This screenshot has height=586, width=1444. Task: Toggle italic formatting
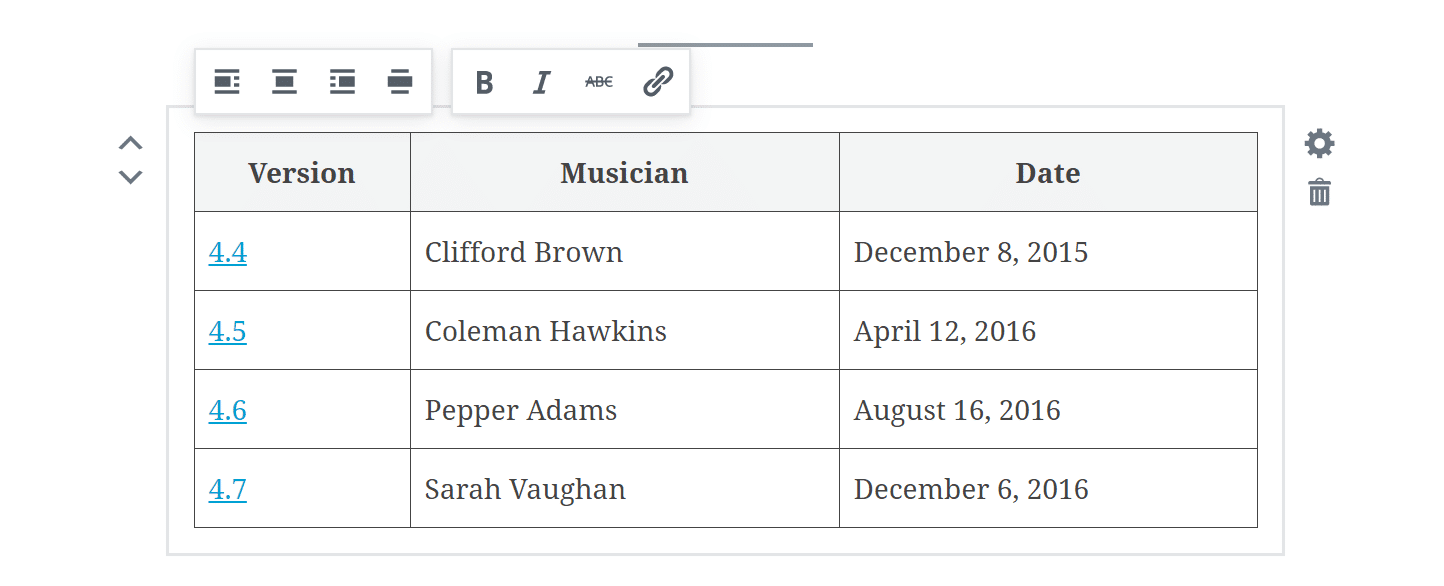click(x=541, y=82)
